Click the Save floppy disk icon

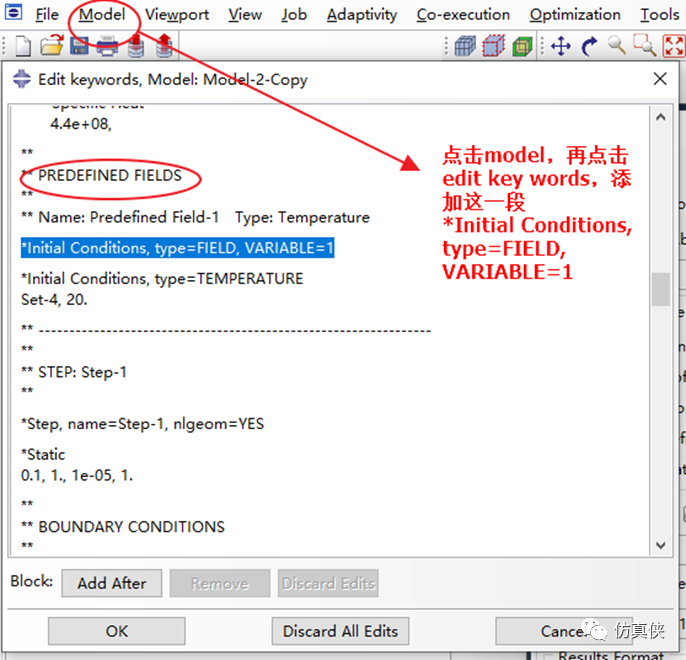[x=79, y=45]
